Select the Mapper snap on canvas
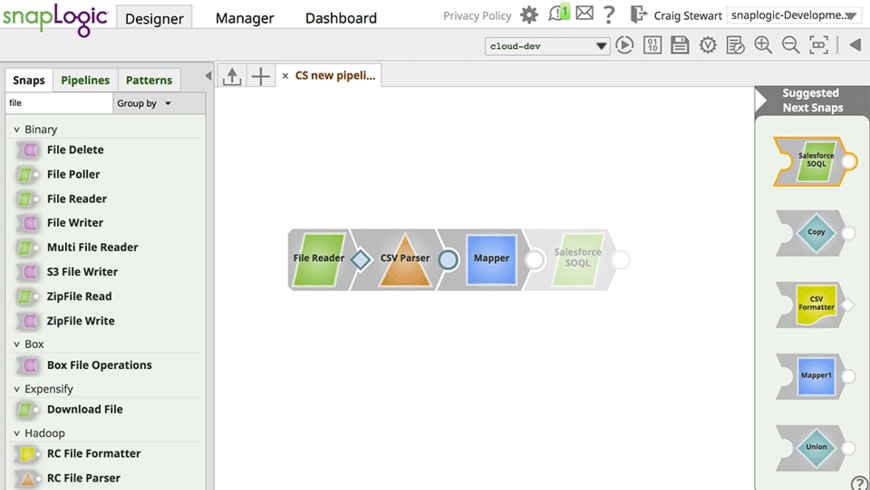The image size is (870, 490). point(492,259)
